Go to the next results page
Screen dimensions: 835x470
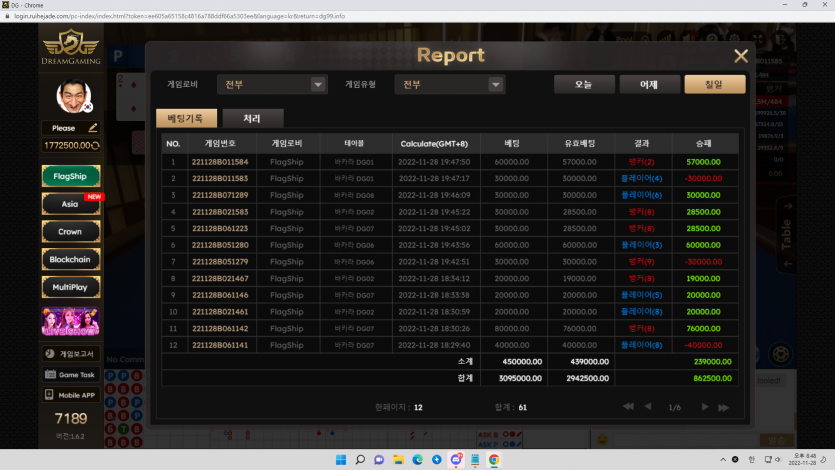click(x=705, y=407)
